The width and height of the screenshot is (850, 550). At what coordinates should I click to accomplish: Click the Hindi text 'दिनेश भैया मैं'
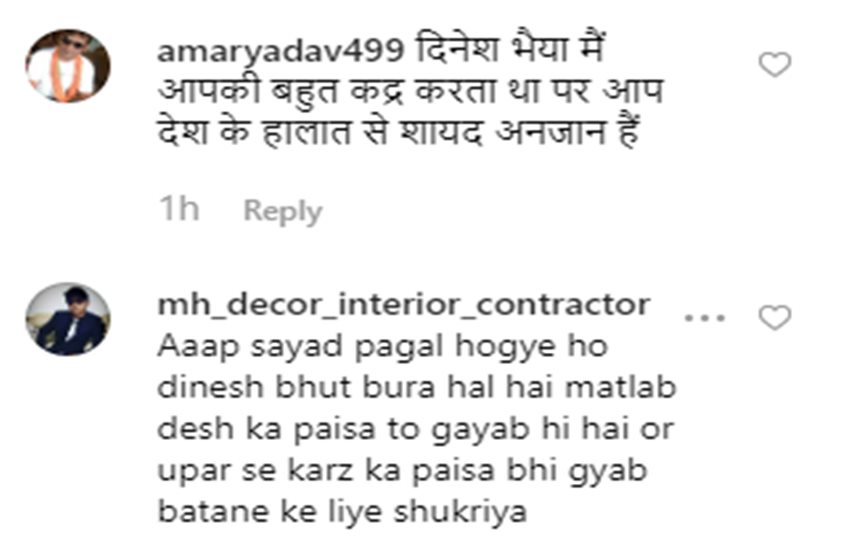coord(511,50)
